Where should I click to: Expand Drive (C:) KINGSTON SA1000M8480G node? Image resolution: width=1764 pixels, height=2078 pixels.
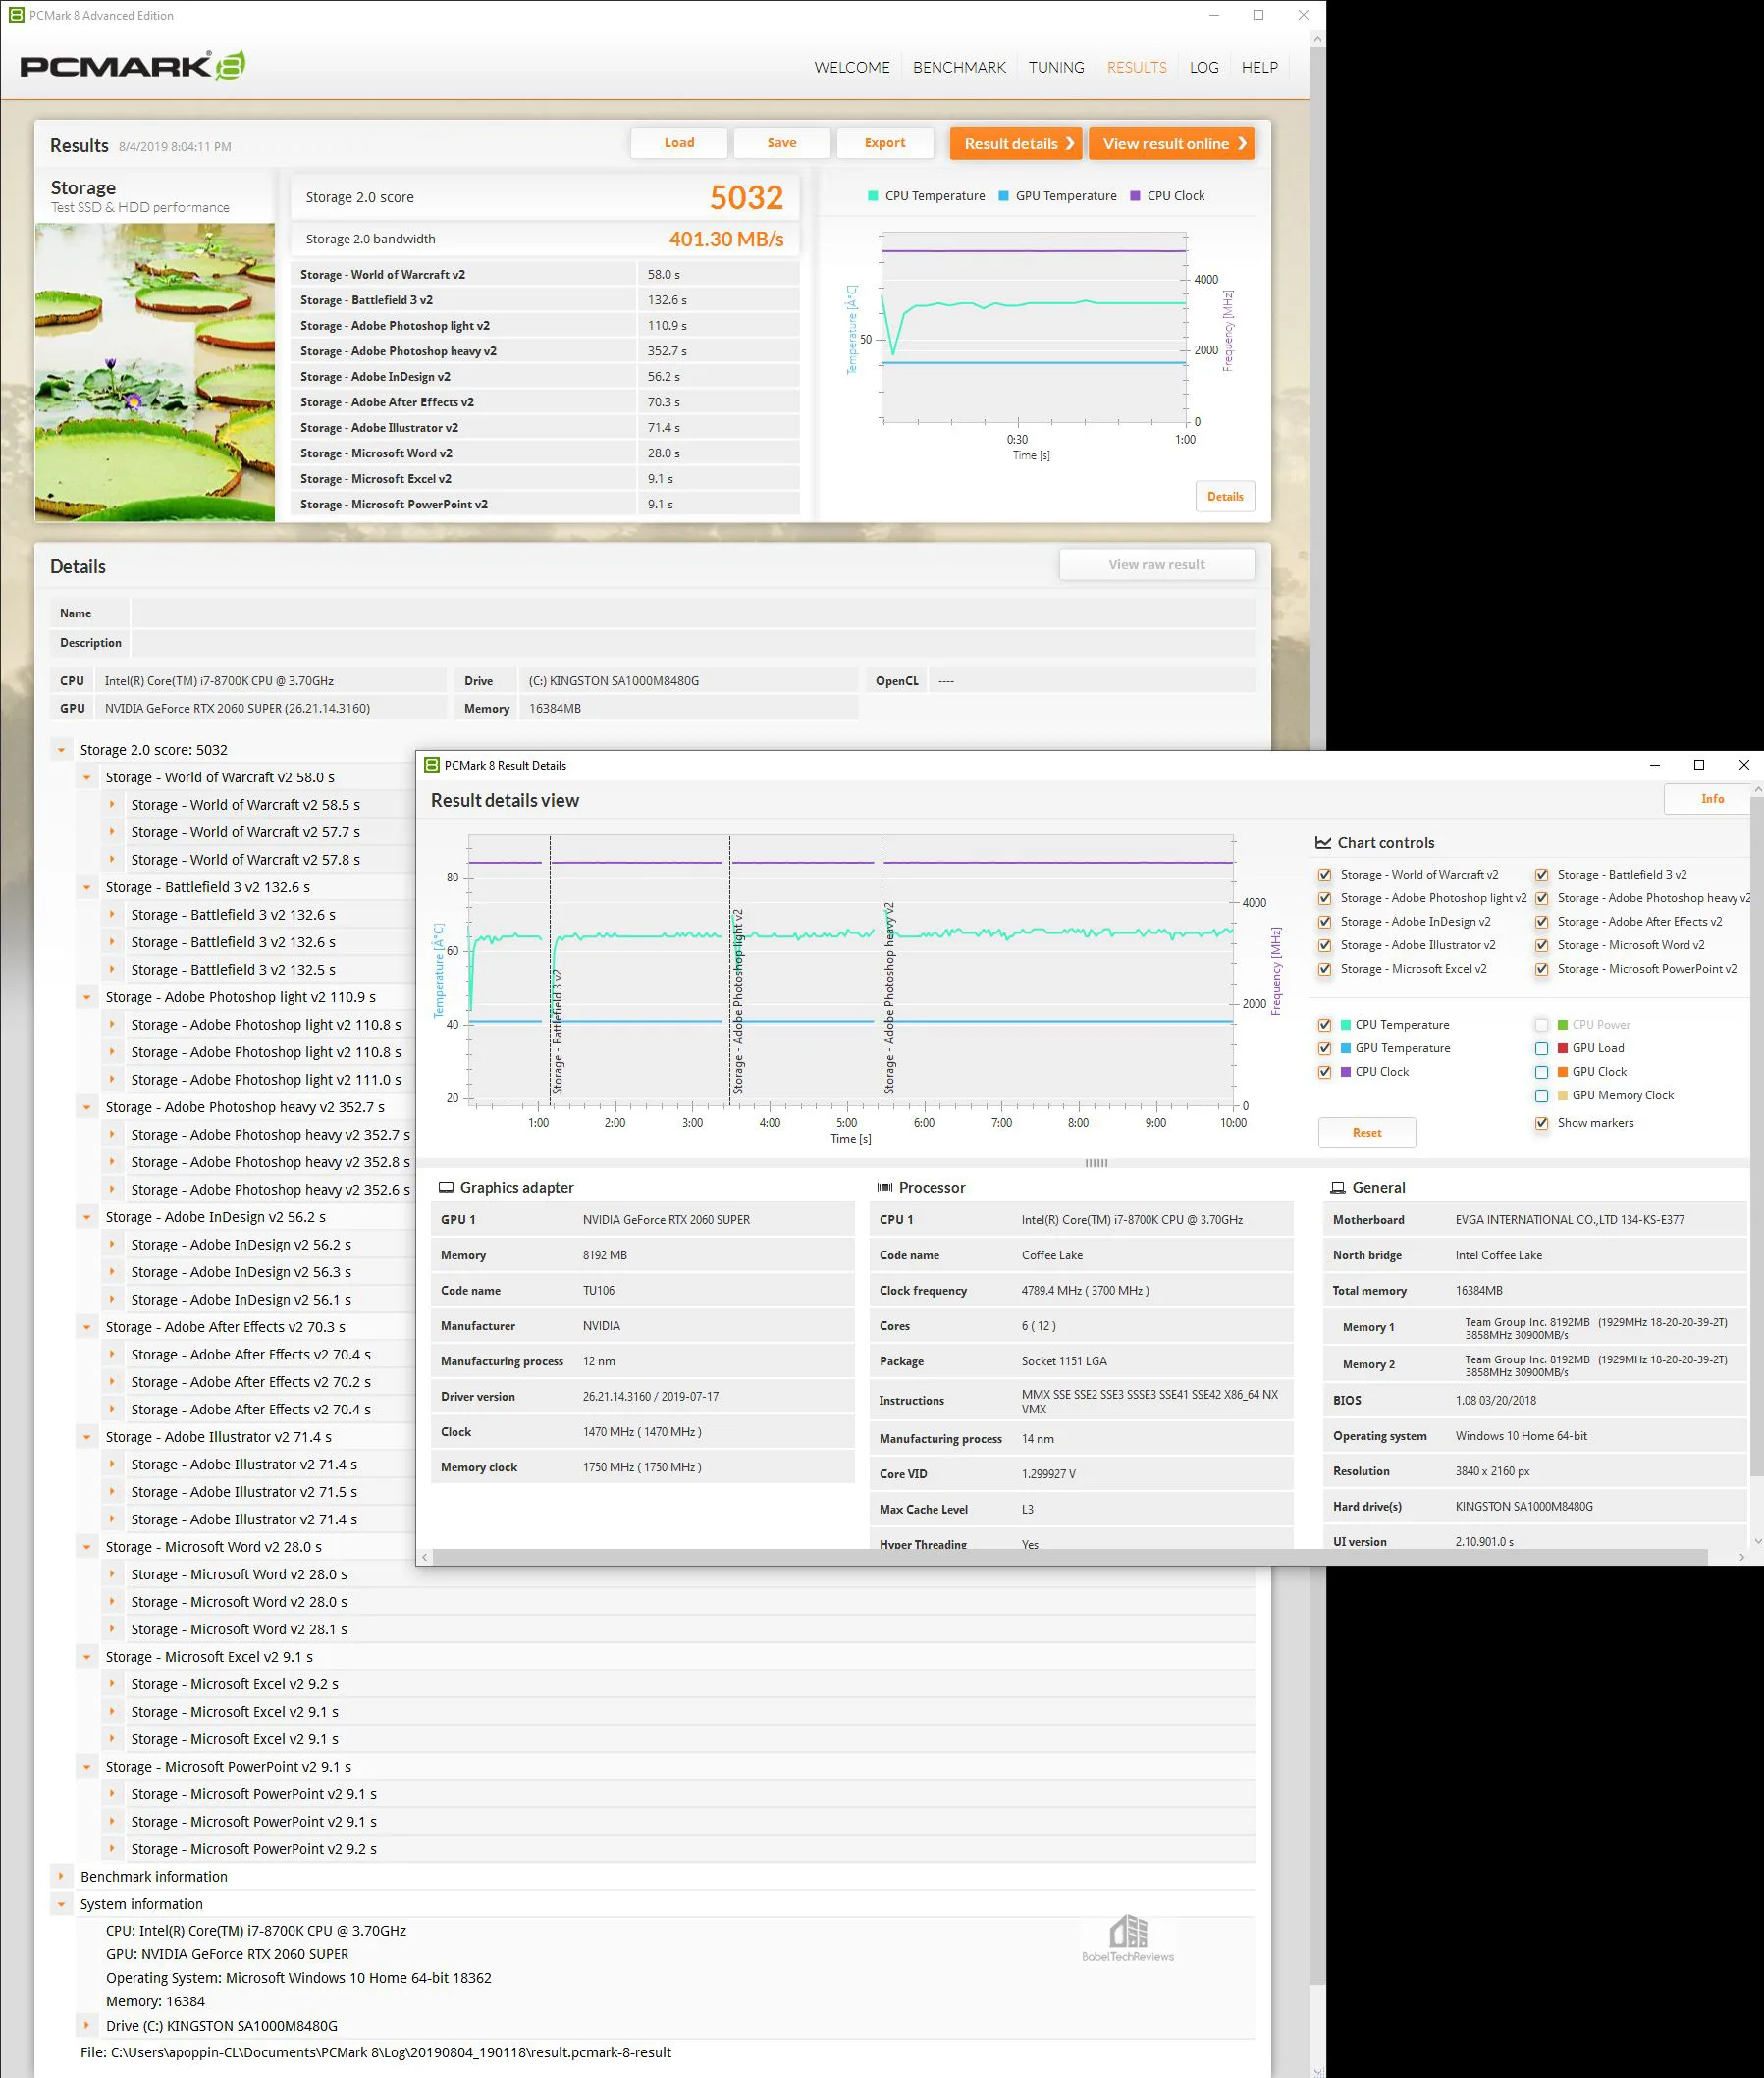pyautogui.click(x=87, y=2026)
